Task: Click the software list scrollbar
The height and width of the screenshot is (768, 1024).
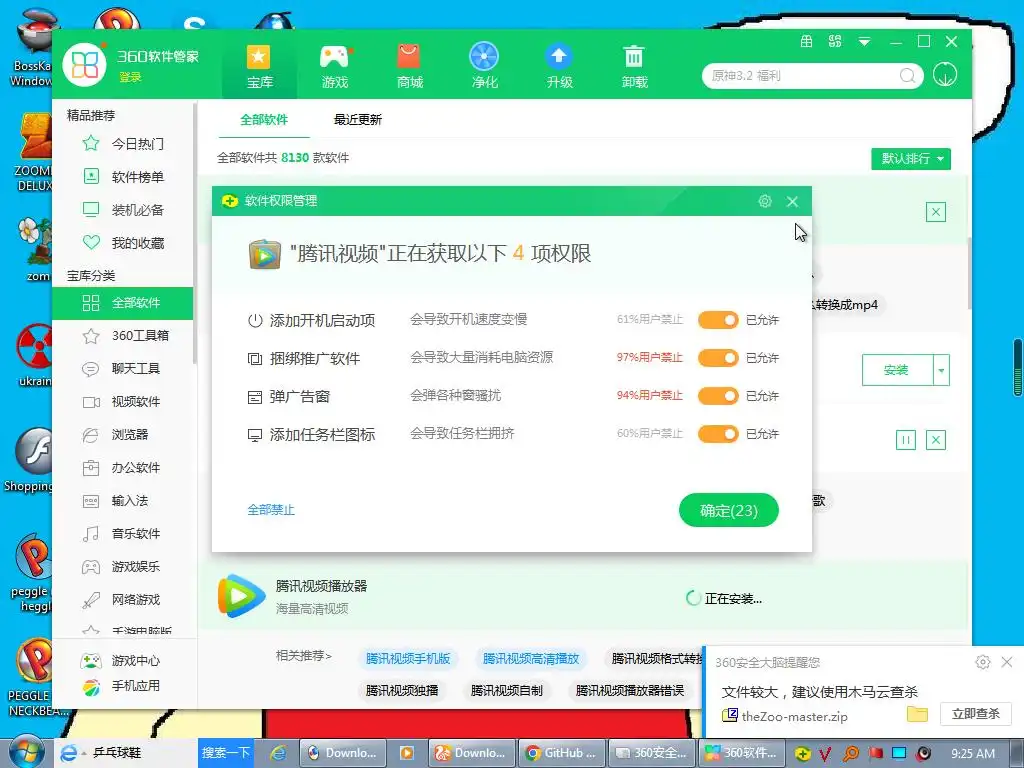Action: (x=970, y=273)
